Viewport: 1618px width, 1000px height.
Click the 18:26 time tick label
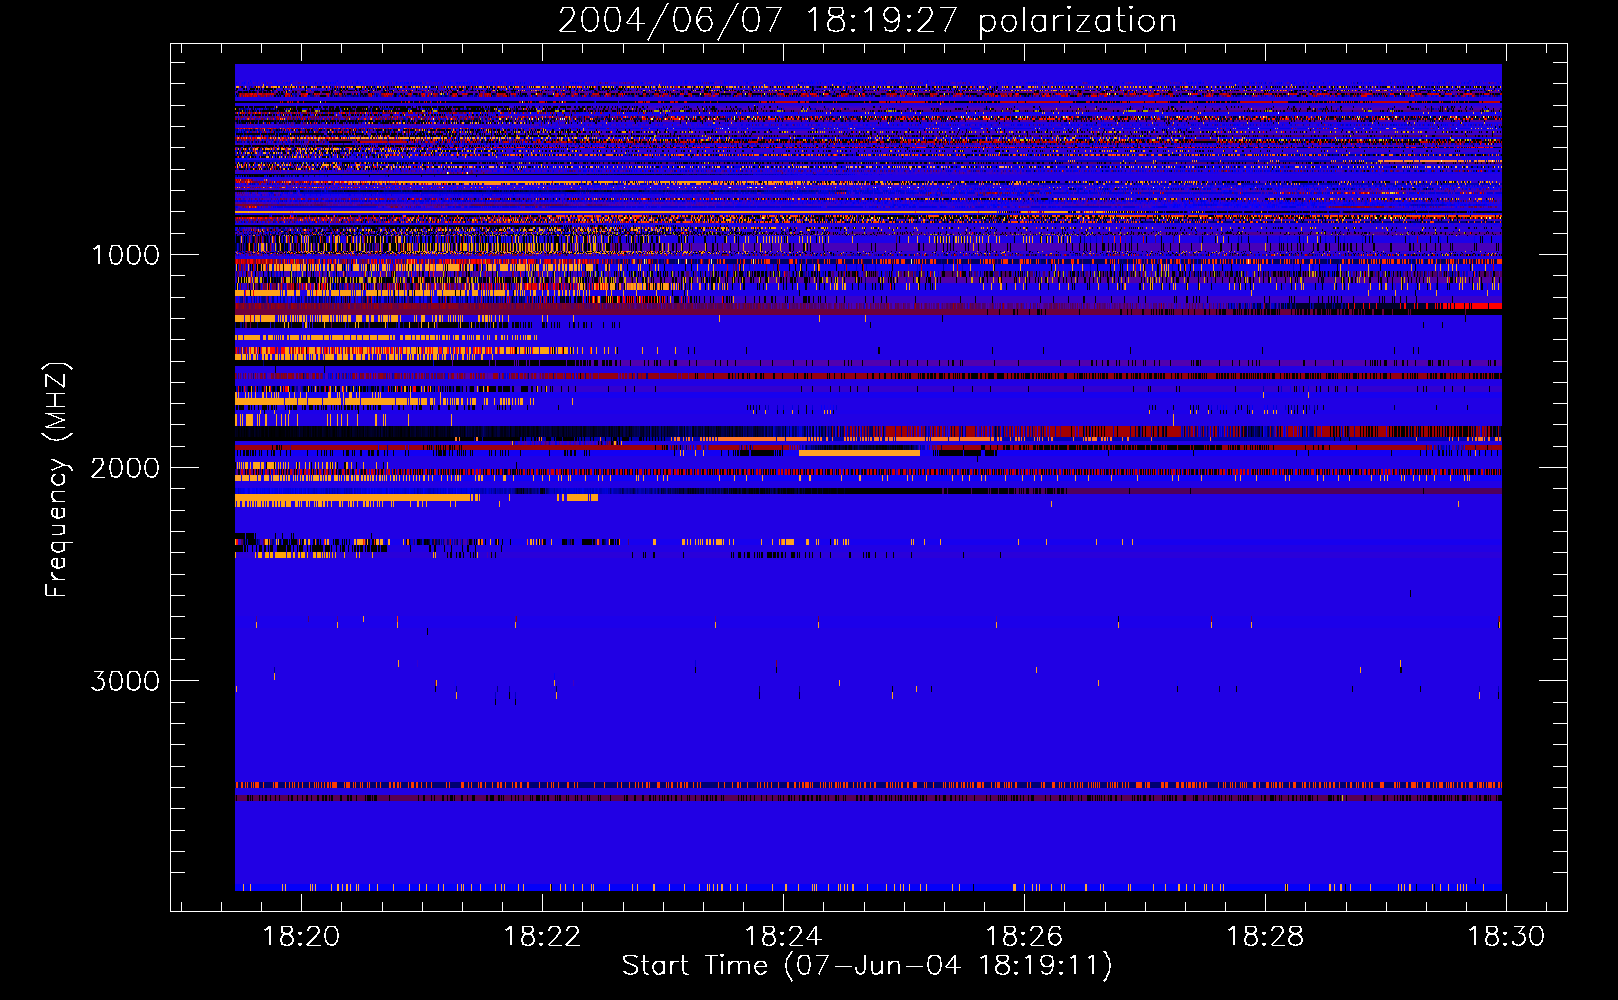[1024, 937]
